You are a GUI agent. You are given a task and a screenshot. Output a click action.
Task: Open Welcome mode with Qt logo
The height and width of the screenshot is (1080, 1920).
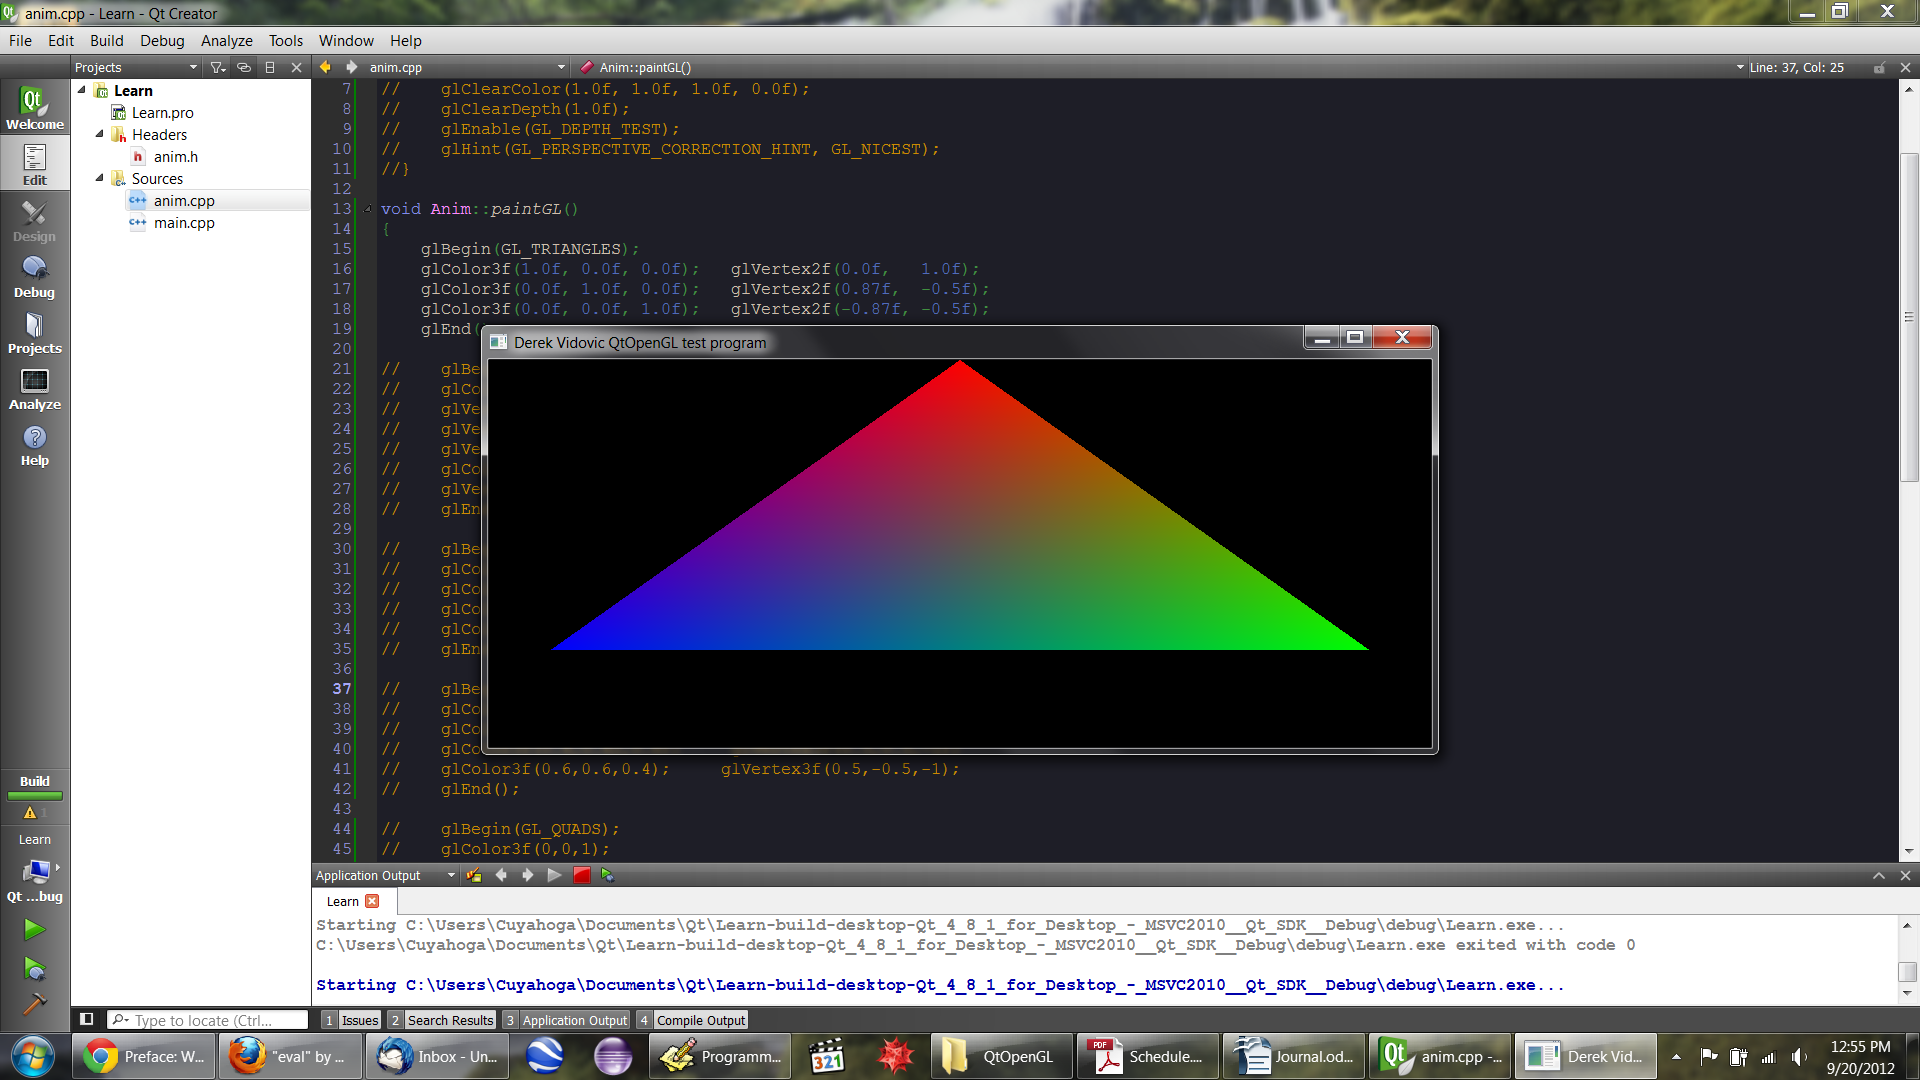point(34,108)
